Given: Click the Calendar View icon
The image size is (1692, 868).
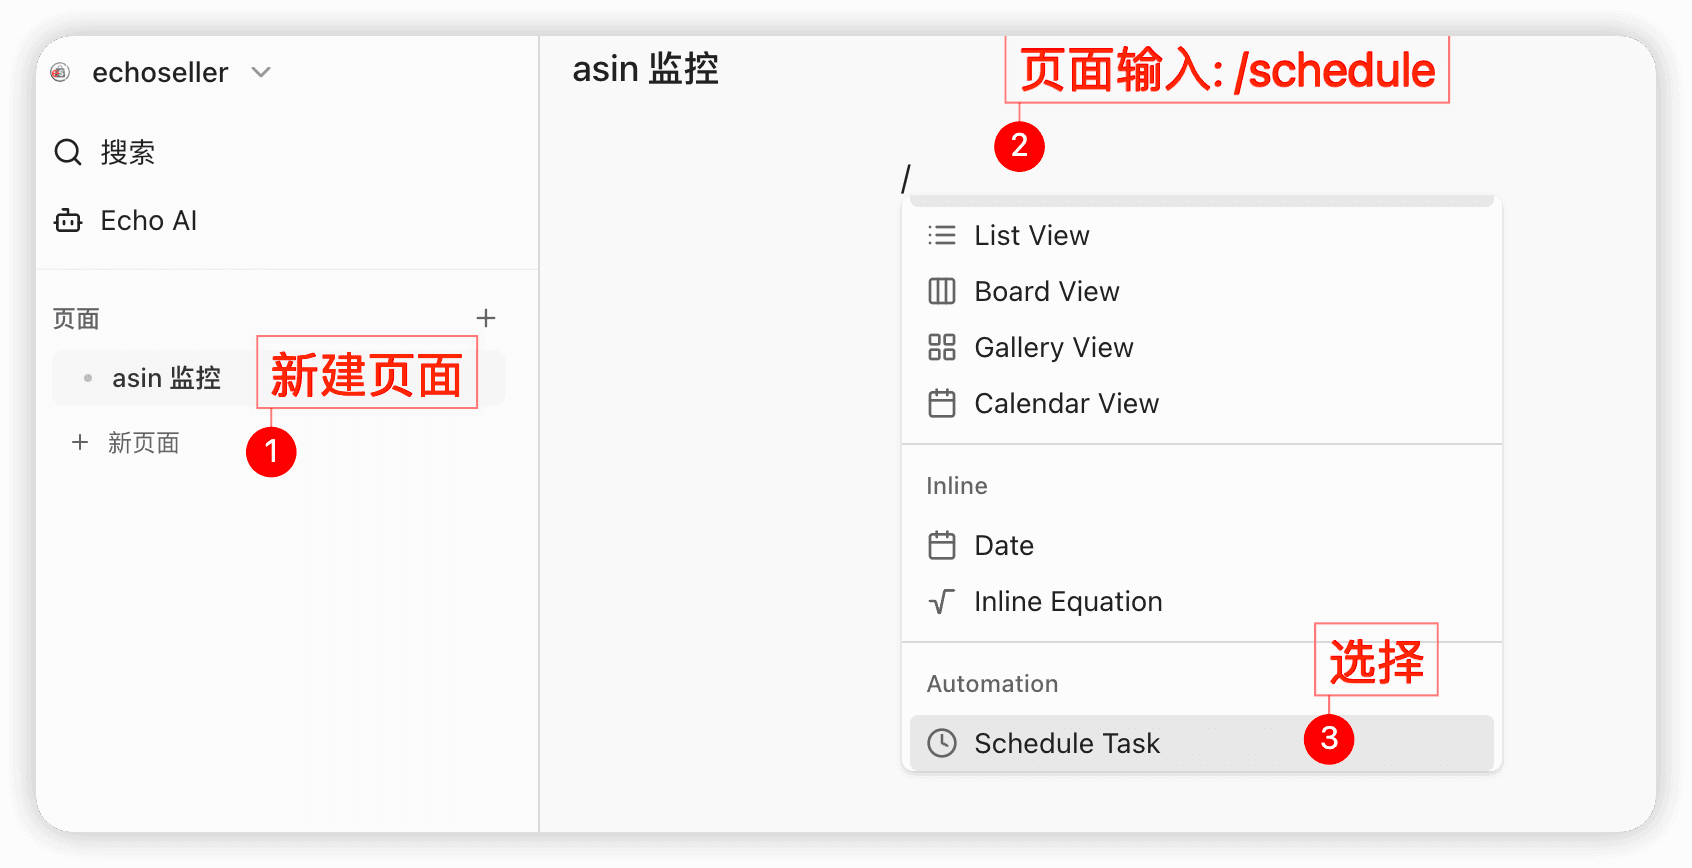Looking at the screenshot, I should click(x=941, y=403).
